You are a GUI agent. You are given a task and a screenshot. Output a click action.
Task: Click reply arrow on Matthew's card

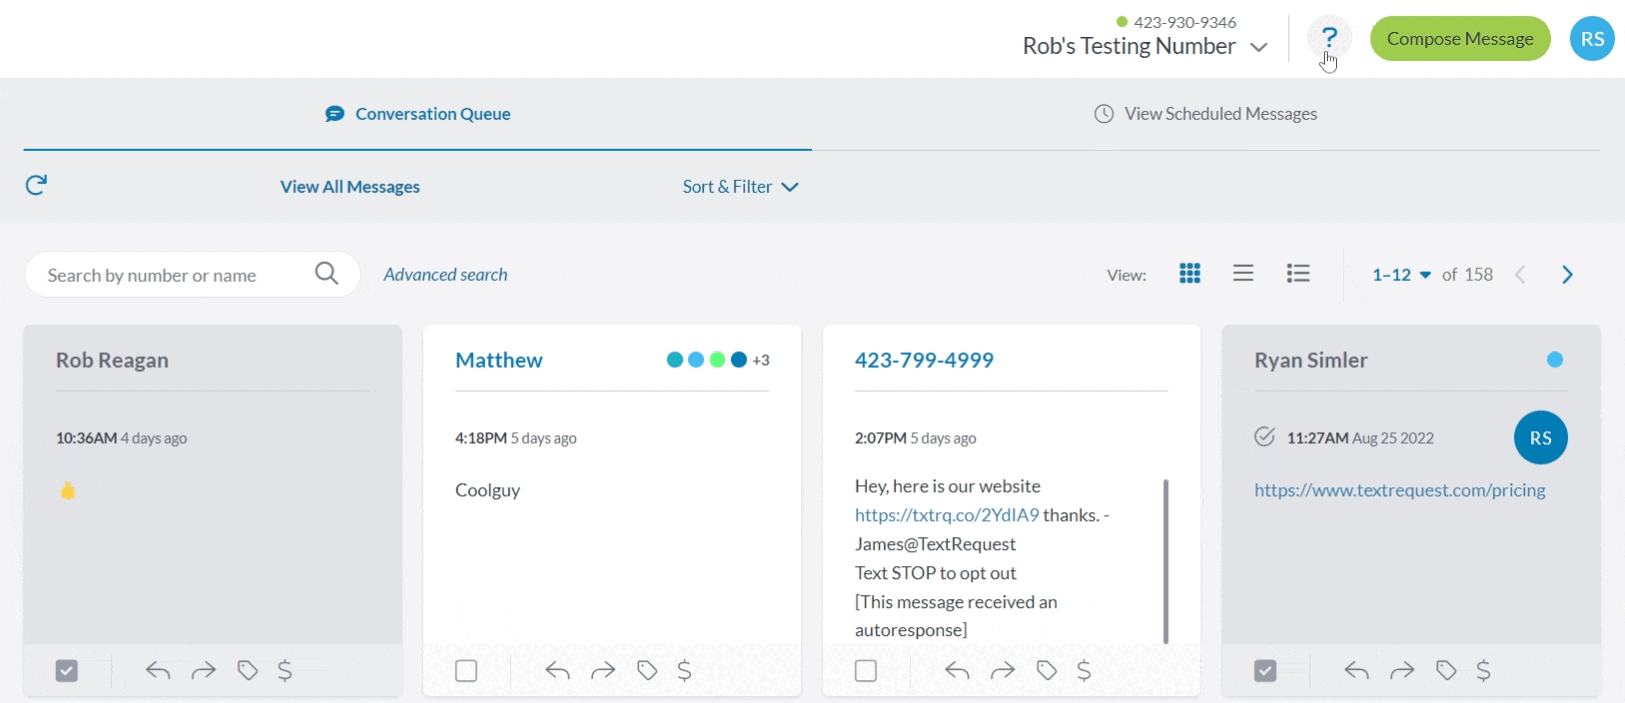click(x=558, y=671)
